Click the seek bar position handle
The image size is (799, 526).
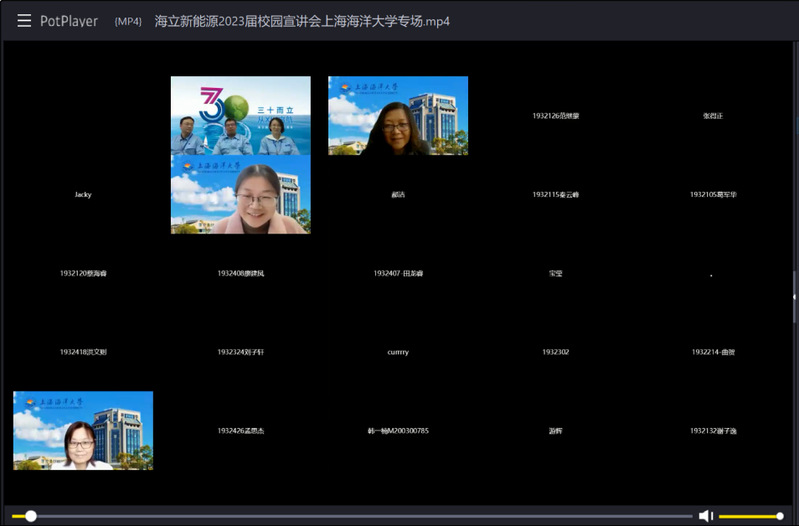pos(31,516)
